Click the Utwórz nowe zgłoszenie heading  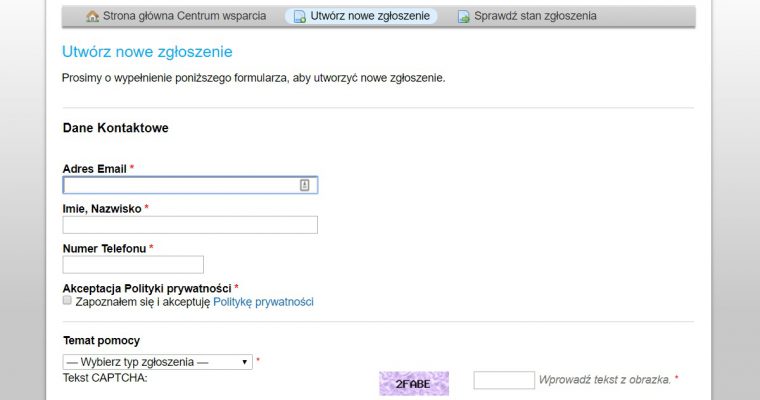click(147, 51)
